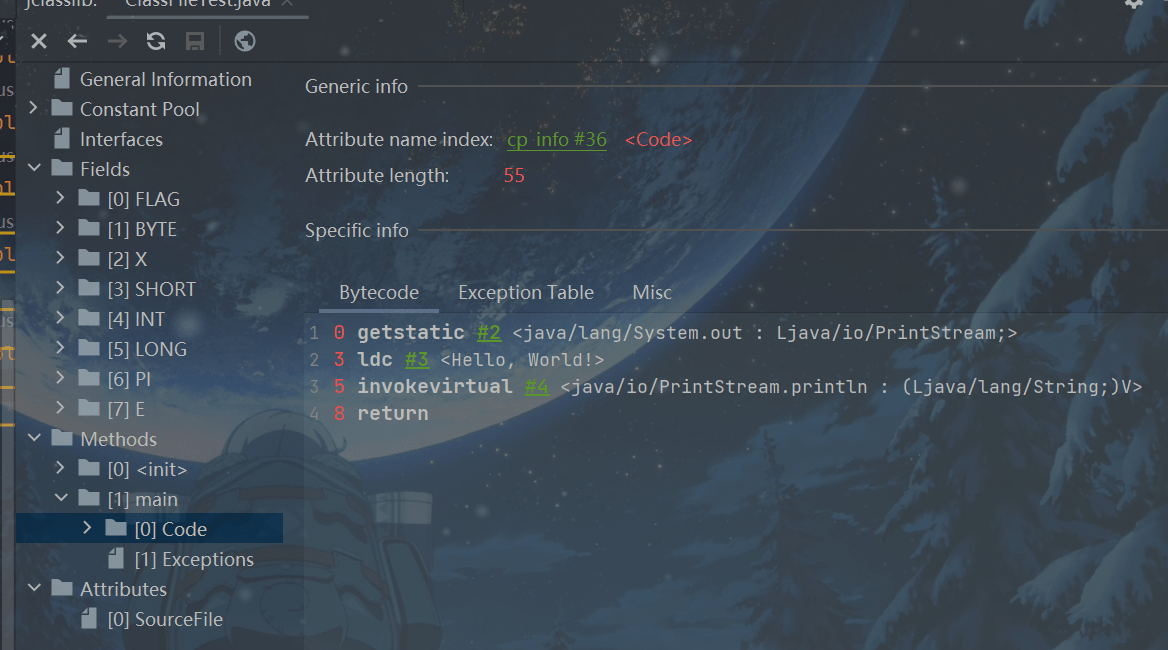Click the close X toolbar icon
Viewport: 1168px width, 650px height.
(39, 41)
